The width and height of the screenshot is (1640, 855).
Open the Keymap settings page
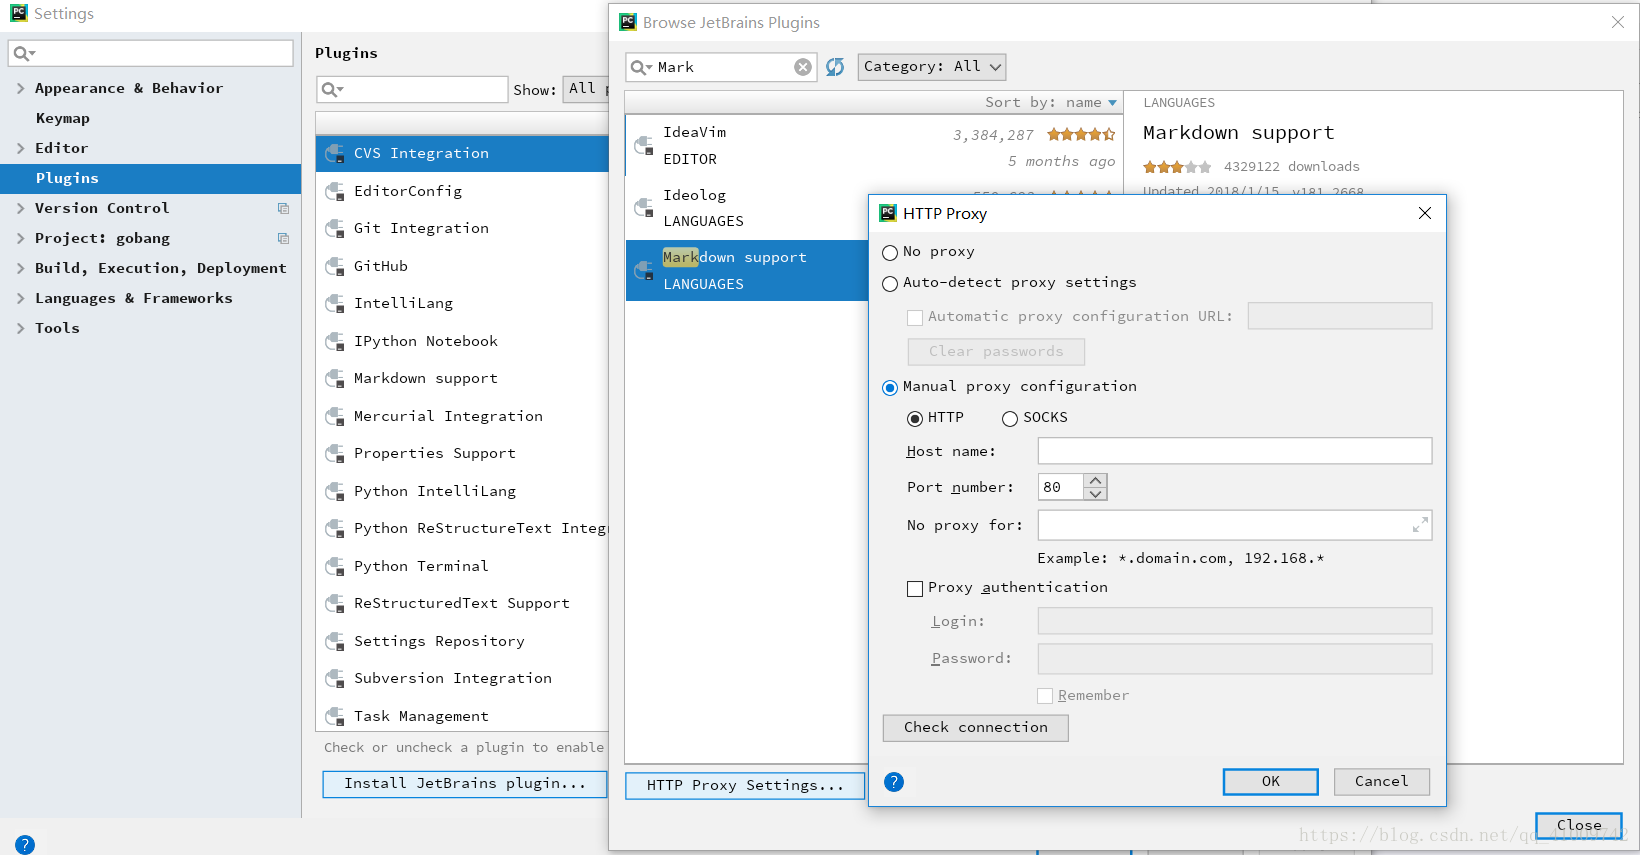point(63,118)
